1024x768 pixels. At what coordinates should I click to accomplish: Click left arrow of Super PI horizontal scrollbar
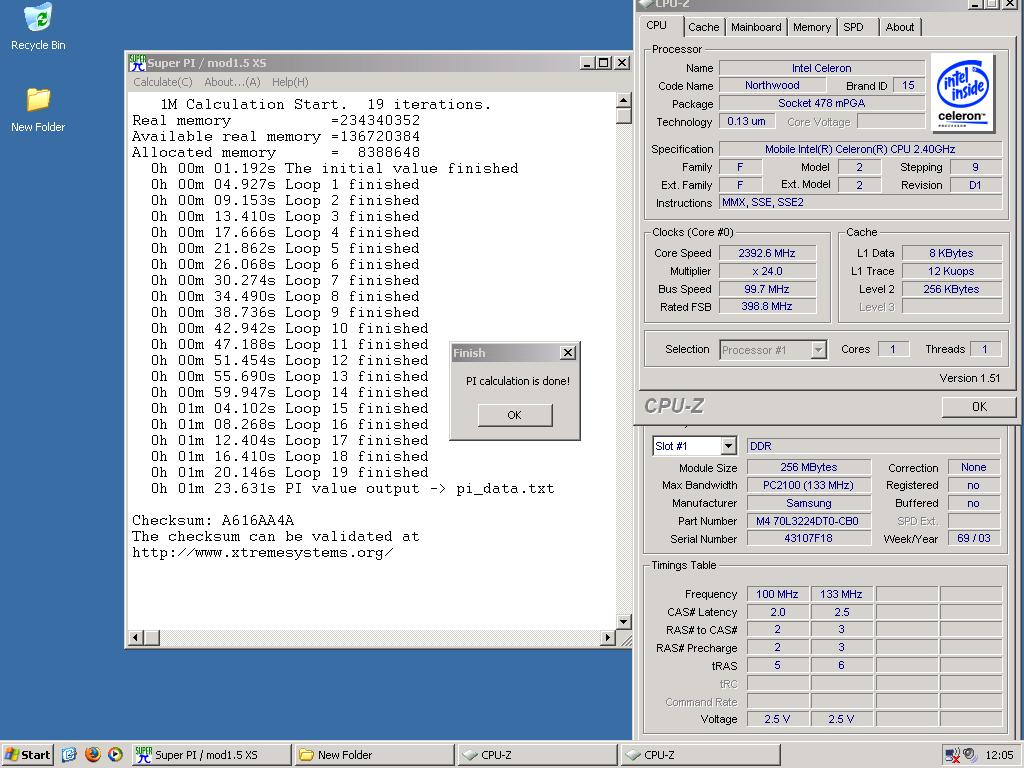[x=136, y=637]
